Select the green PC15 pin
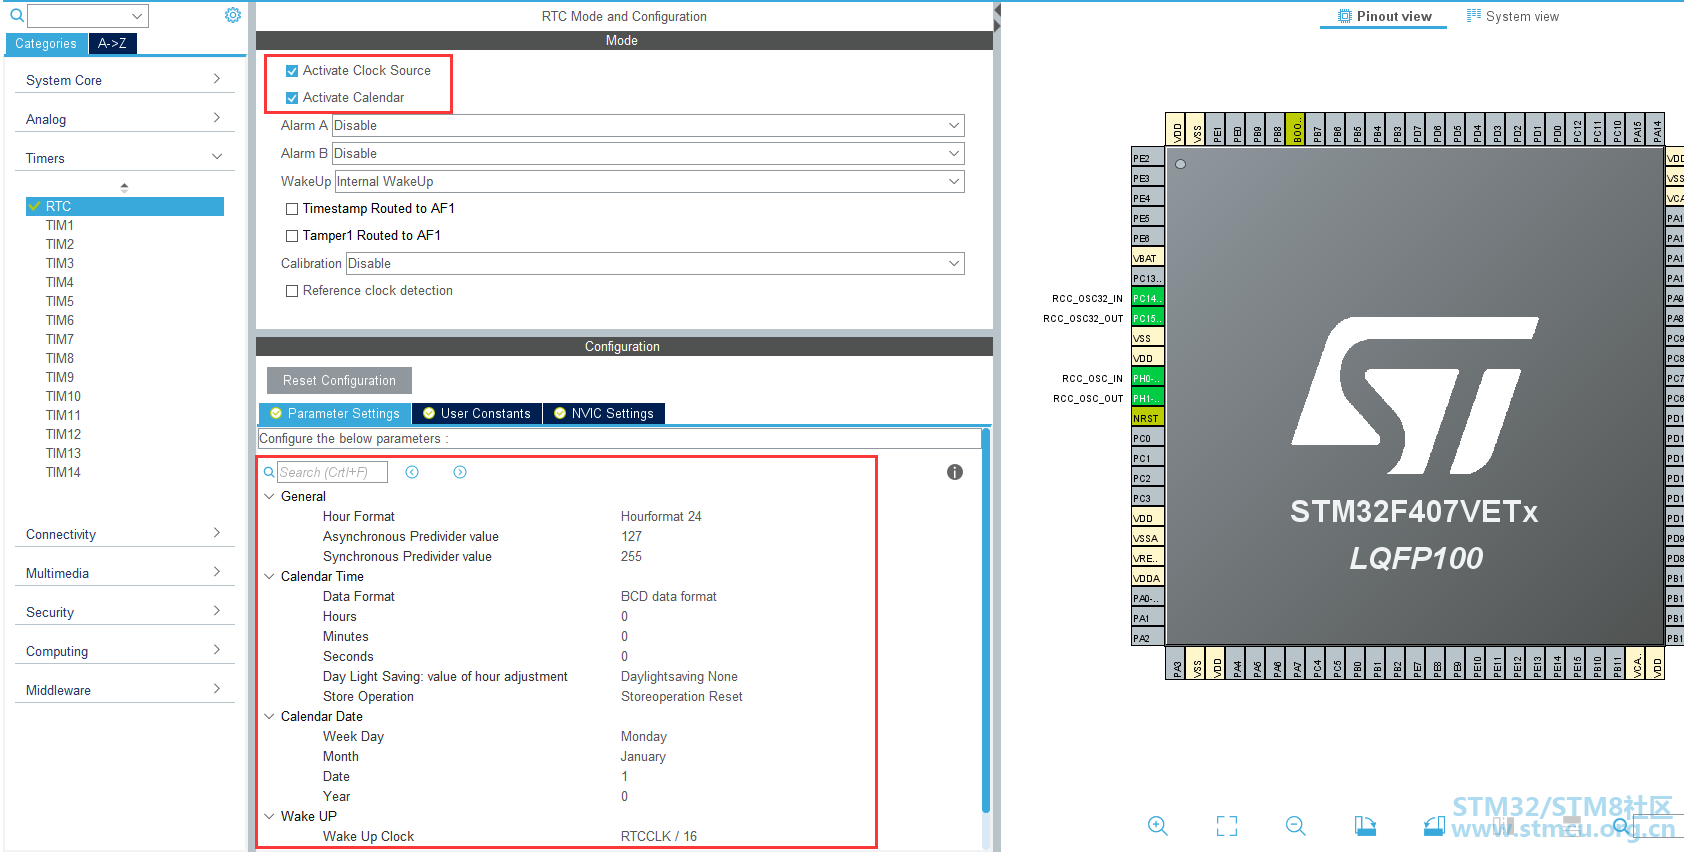The width and height of the screenshot is (1684, 852). (1147, 318)
